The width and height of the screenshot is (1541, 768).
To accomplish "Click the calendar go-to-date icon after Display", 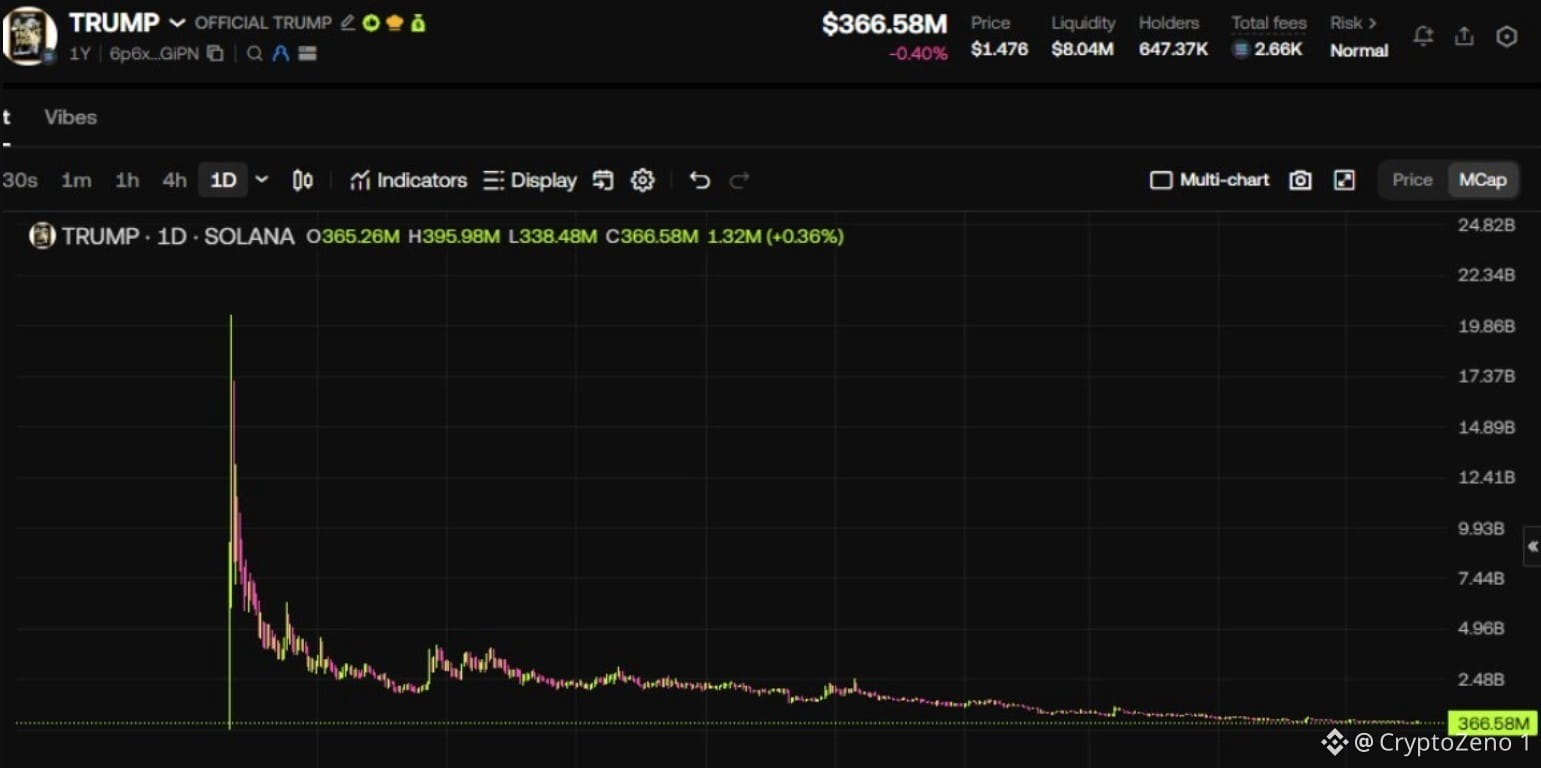I will (602, 180).
